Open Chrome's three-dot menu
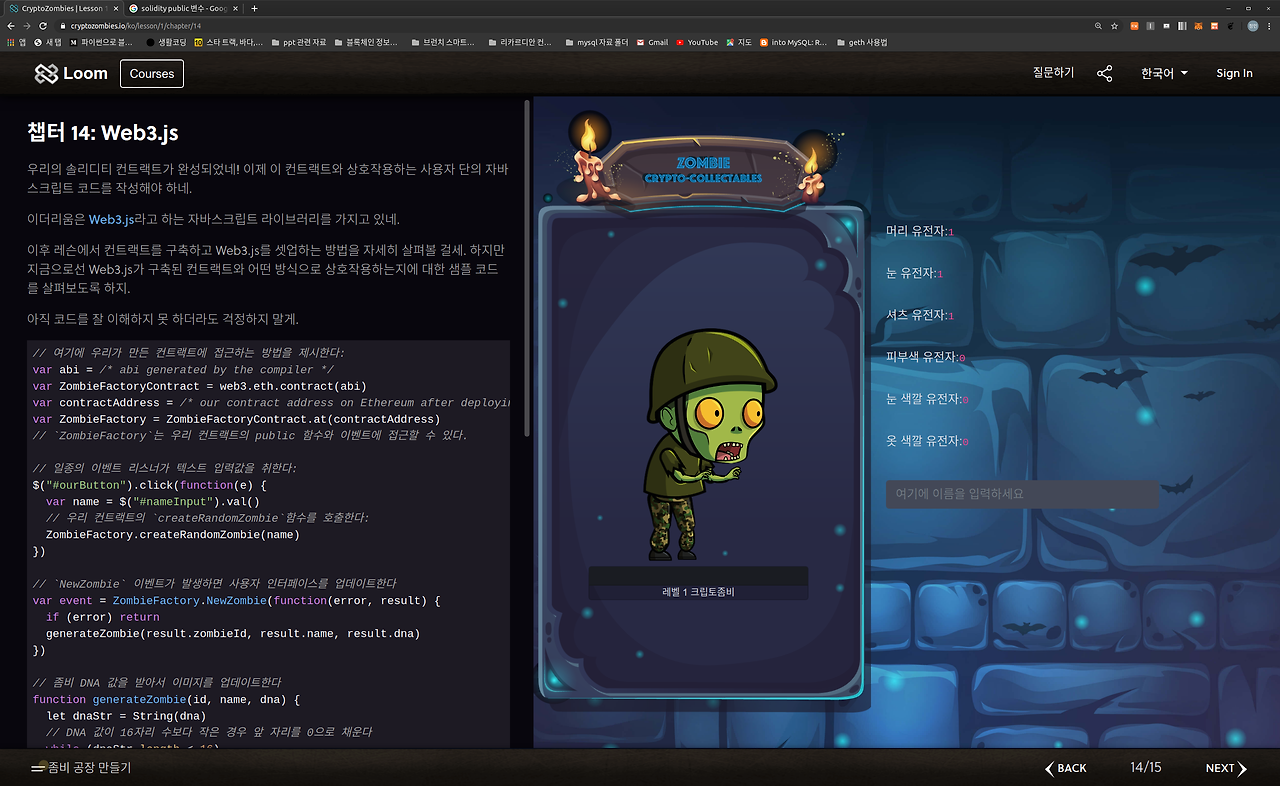1280x786 pixels. coord(1270,25)
